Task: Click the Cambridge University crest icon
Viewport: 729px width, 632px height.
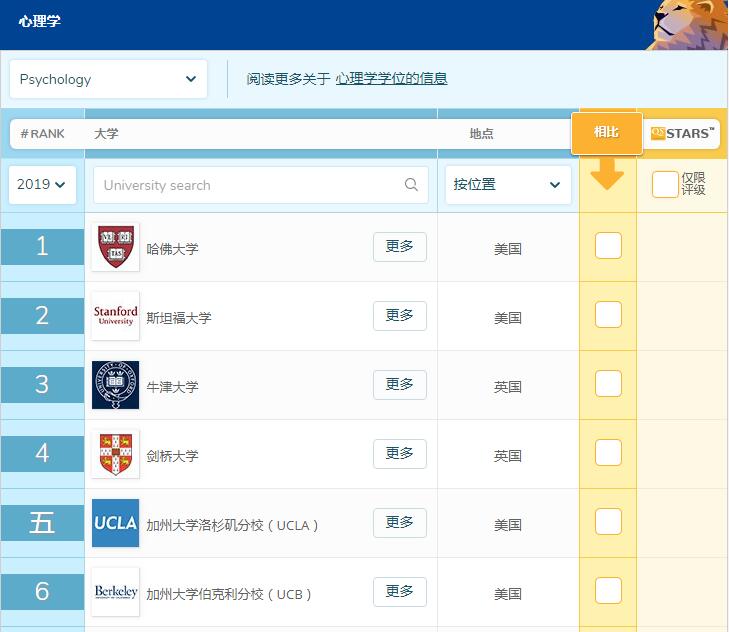Action: click(115, 454)
